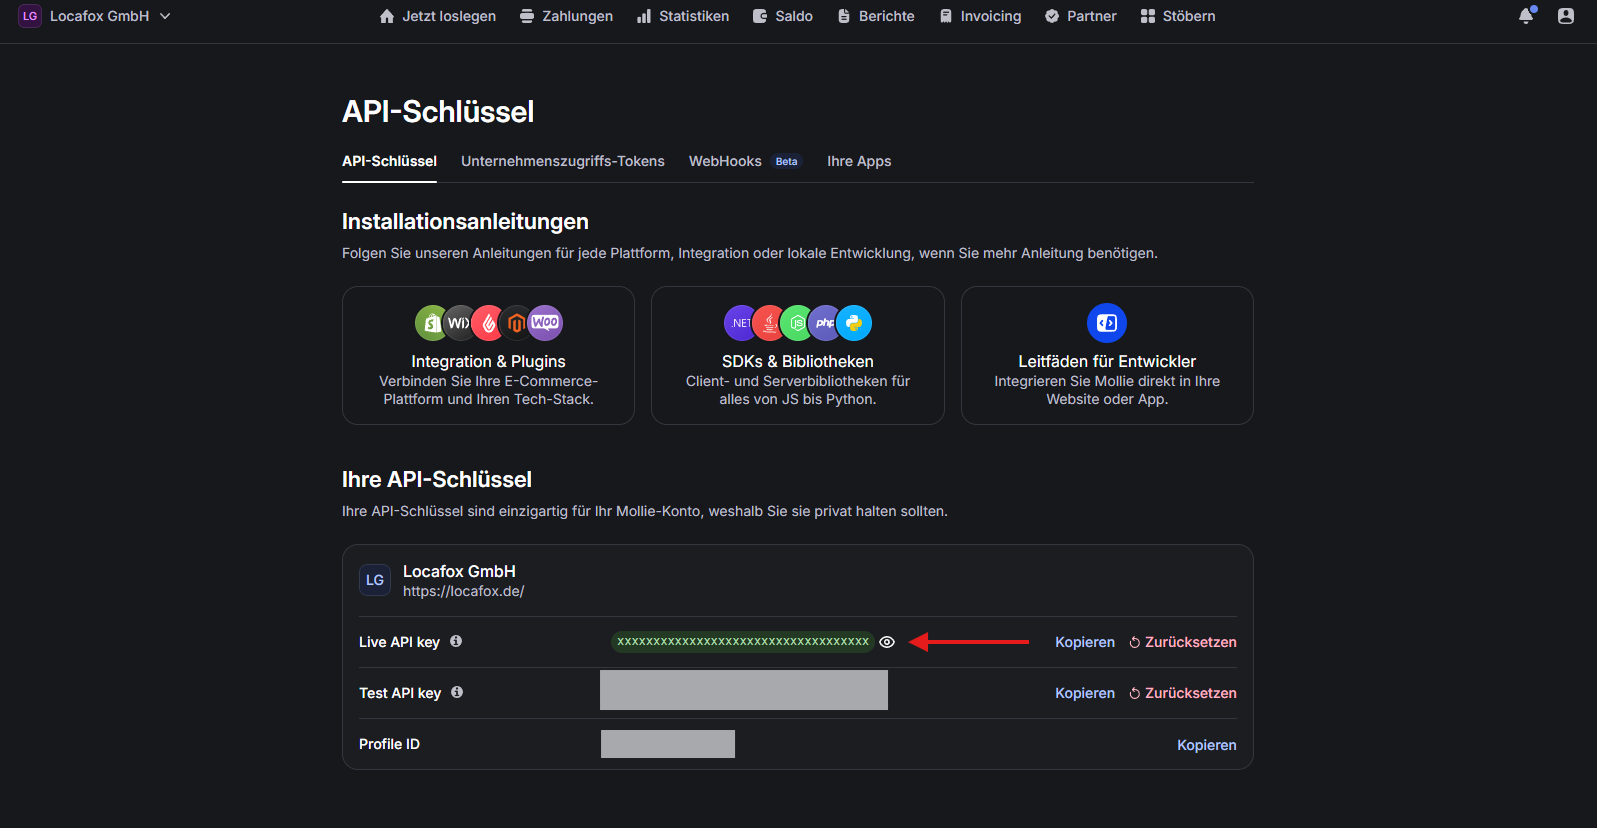1597x828 pixels.
Task: Show the info tooltip for Test API key
Action: coord(457,692)
